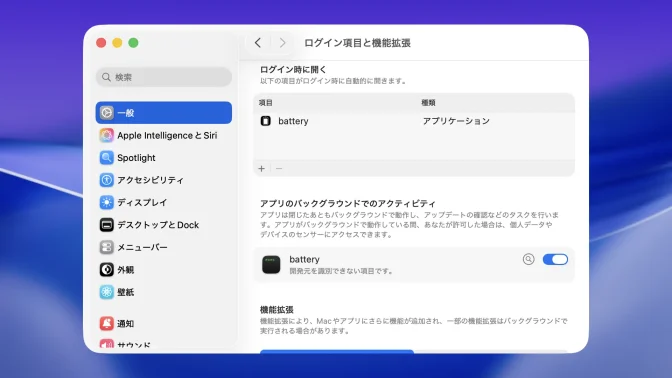
Task: Open the ディスプレイ sidebar label
Action: pos(142,202)
